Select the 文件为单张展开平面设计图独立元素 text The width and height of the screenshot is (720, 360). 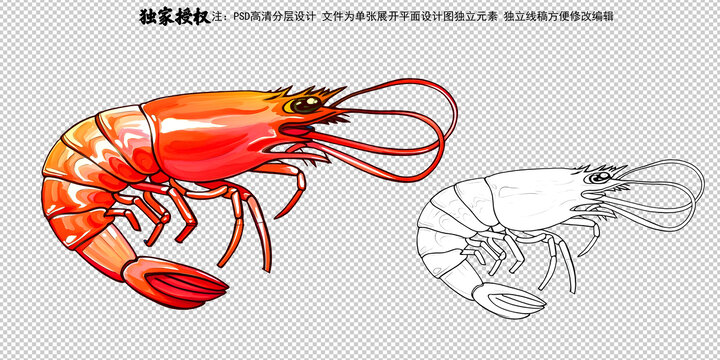pyautogui.click(x=410, y=17)
